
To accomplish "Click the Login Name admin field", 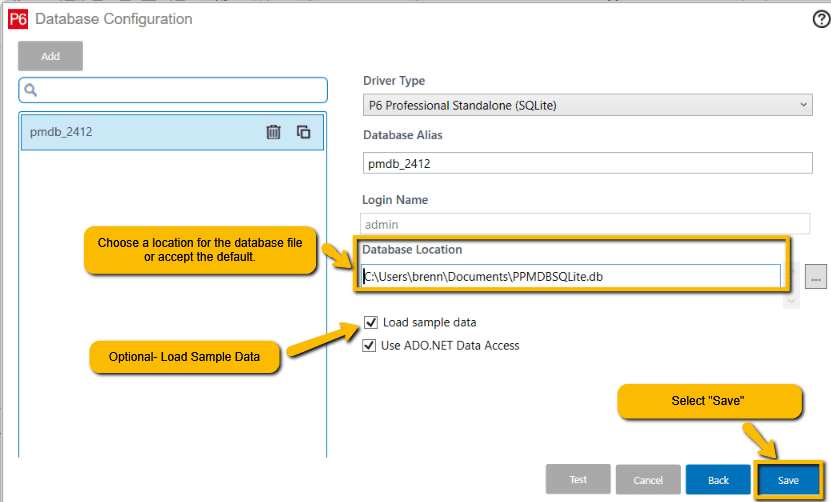I will pos(587,225).
